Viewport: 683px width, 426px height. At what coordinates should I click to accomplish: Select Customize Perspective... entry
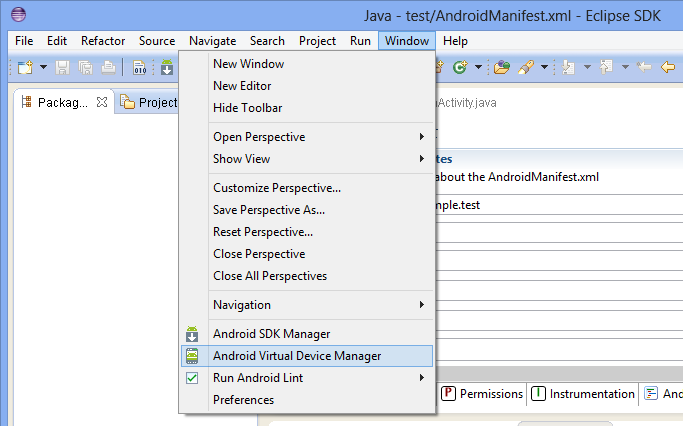click(x=307, y=188)
